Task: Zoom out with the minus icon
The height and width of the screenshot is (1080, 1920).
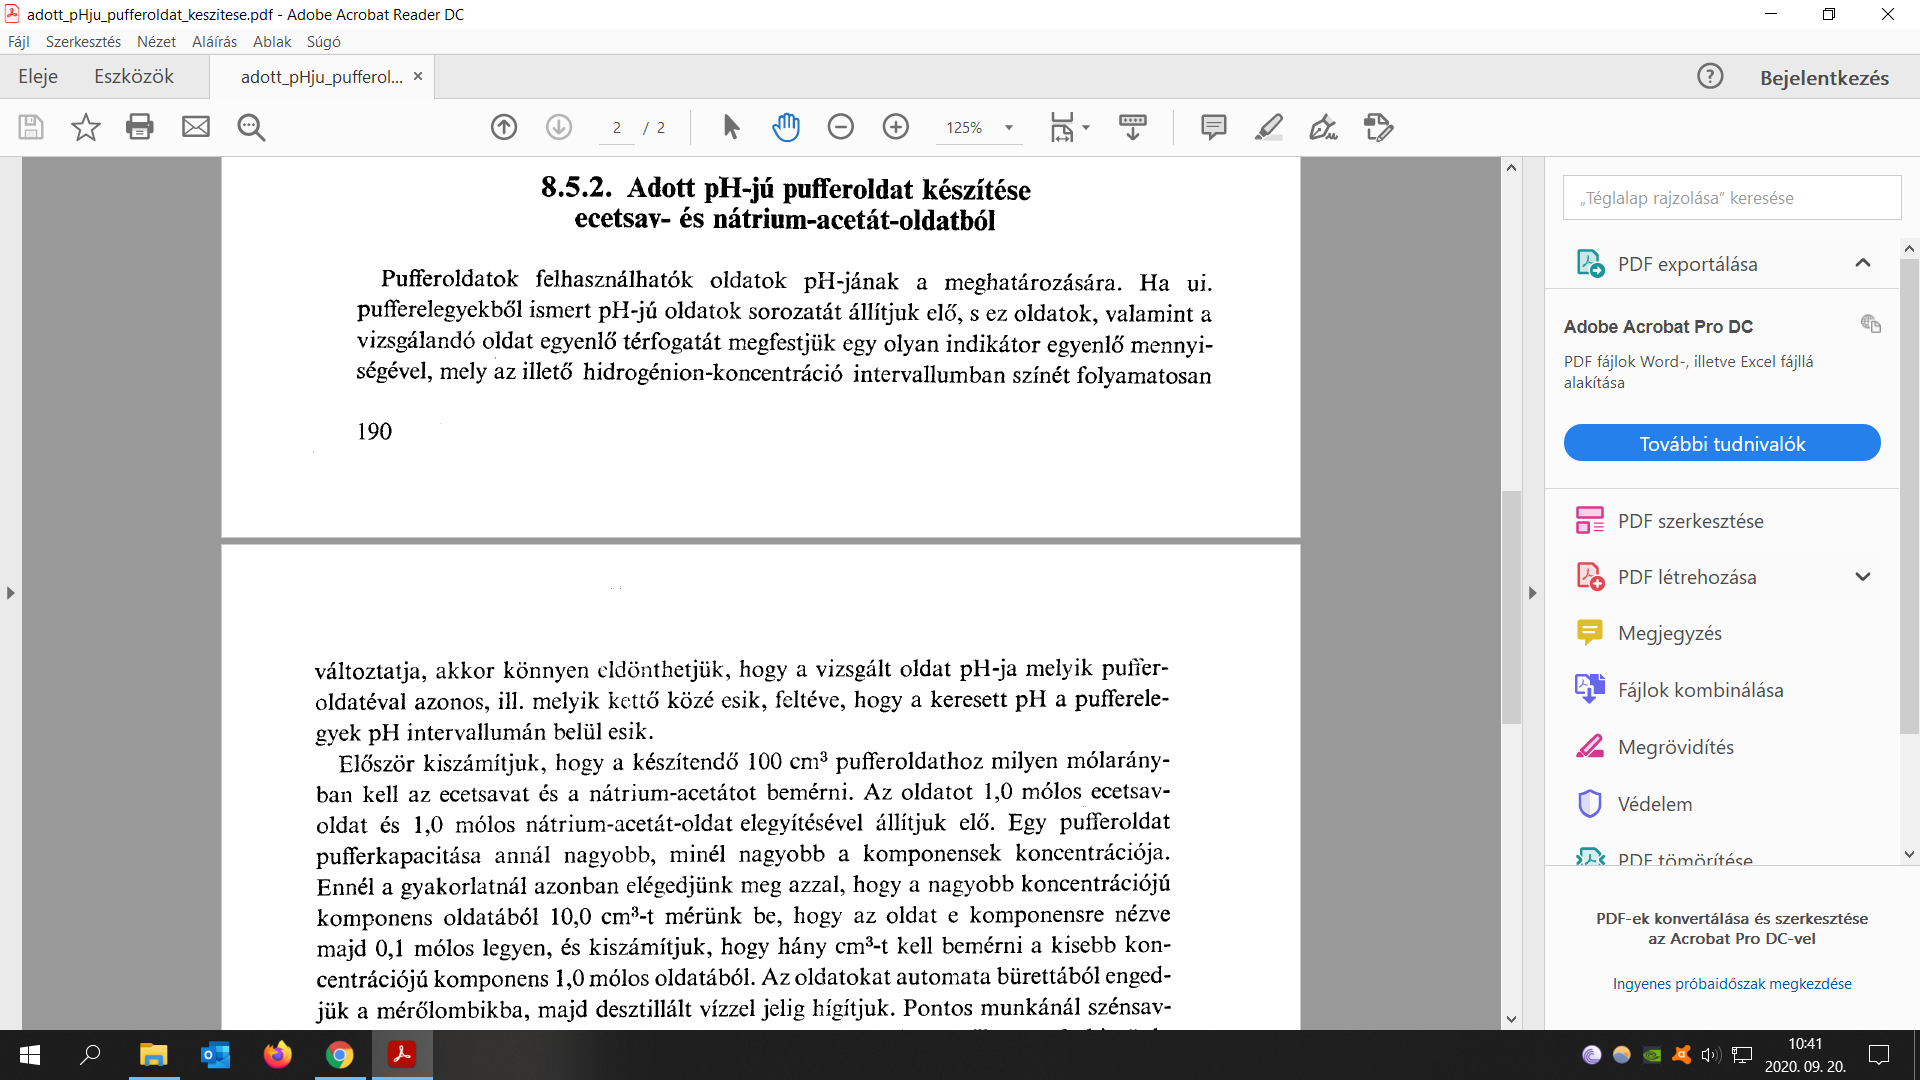Action: coord(841,127)
